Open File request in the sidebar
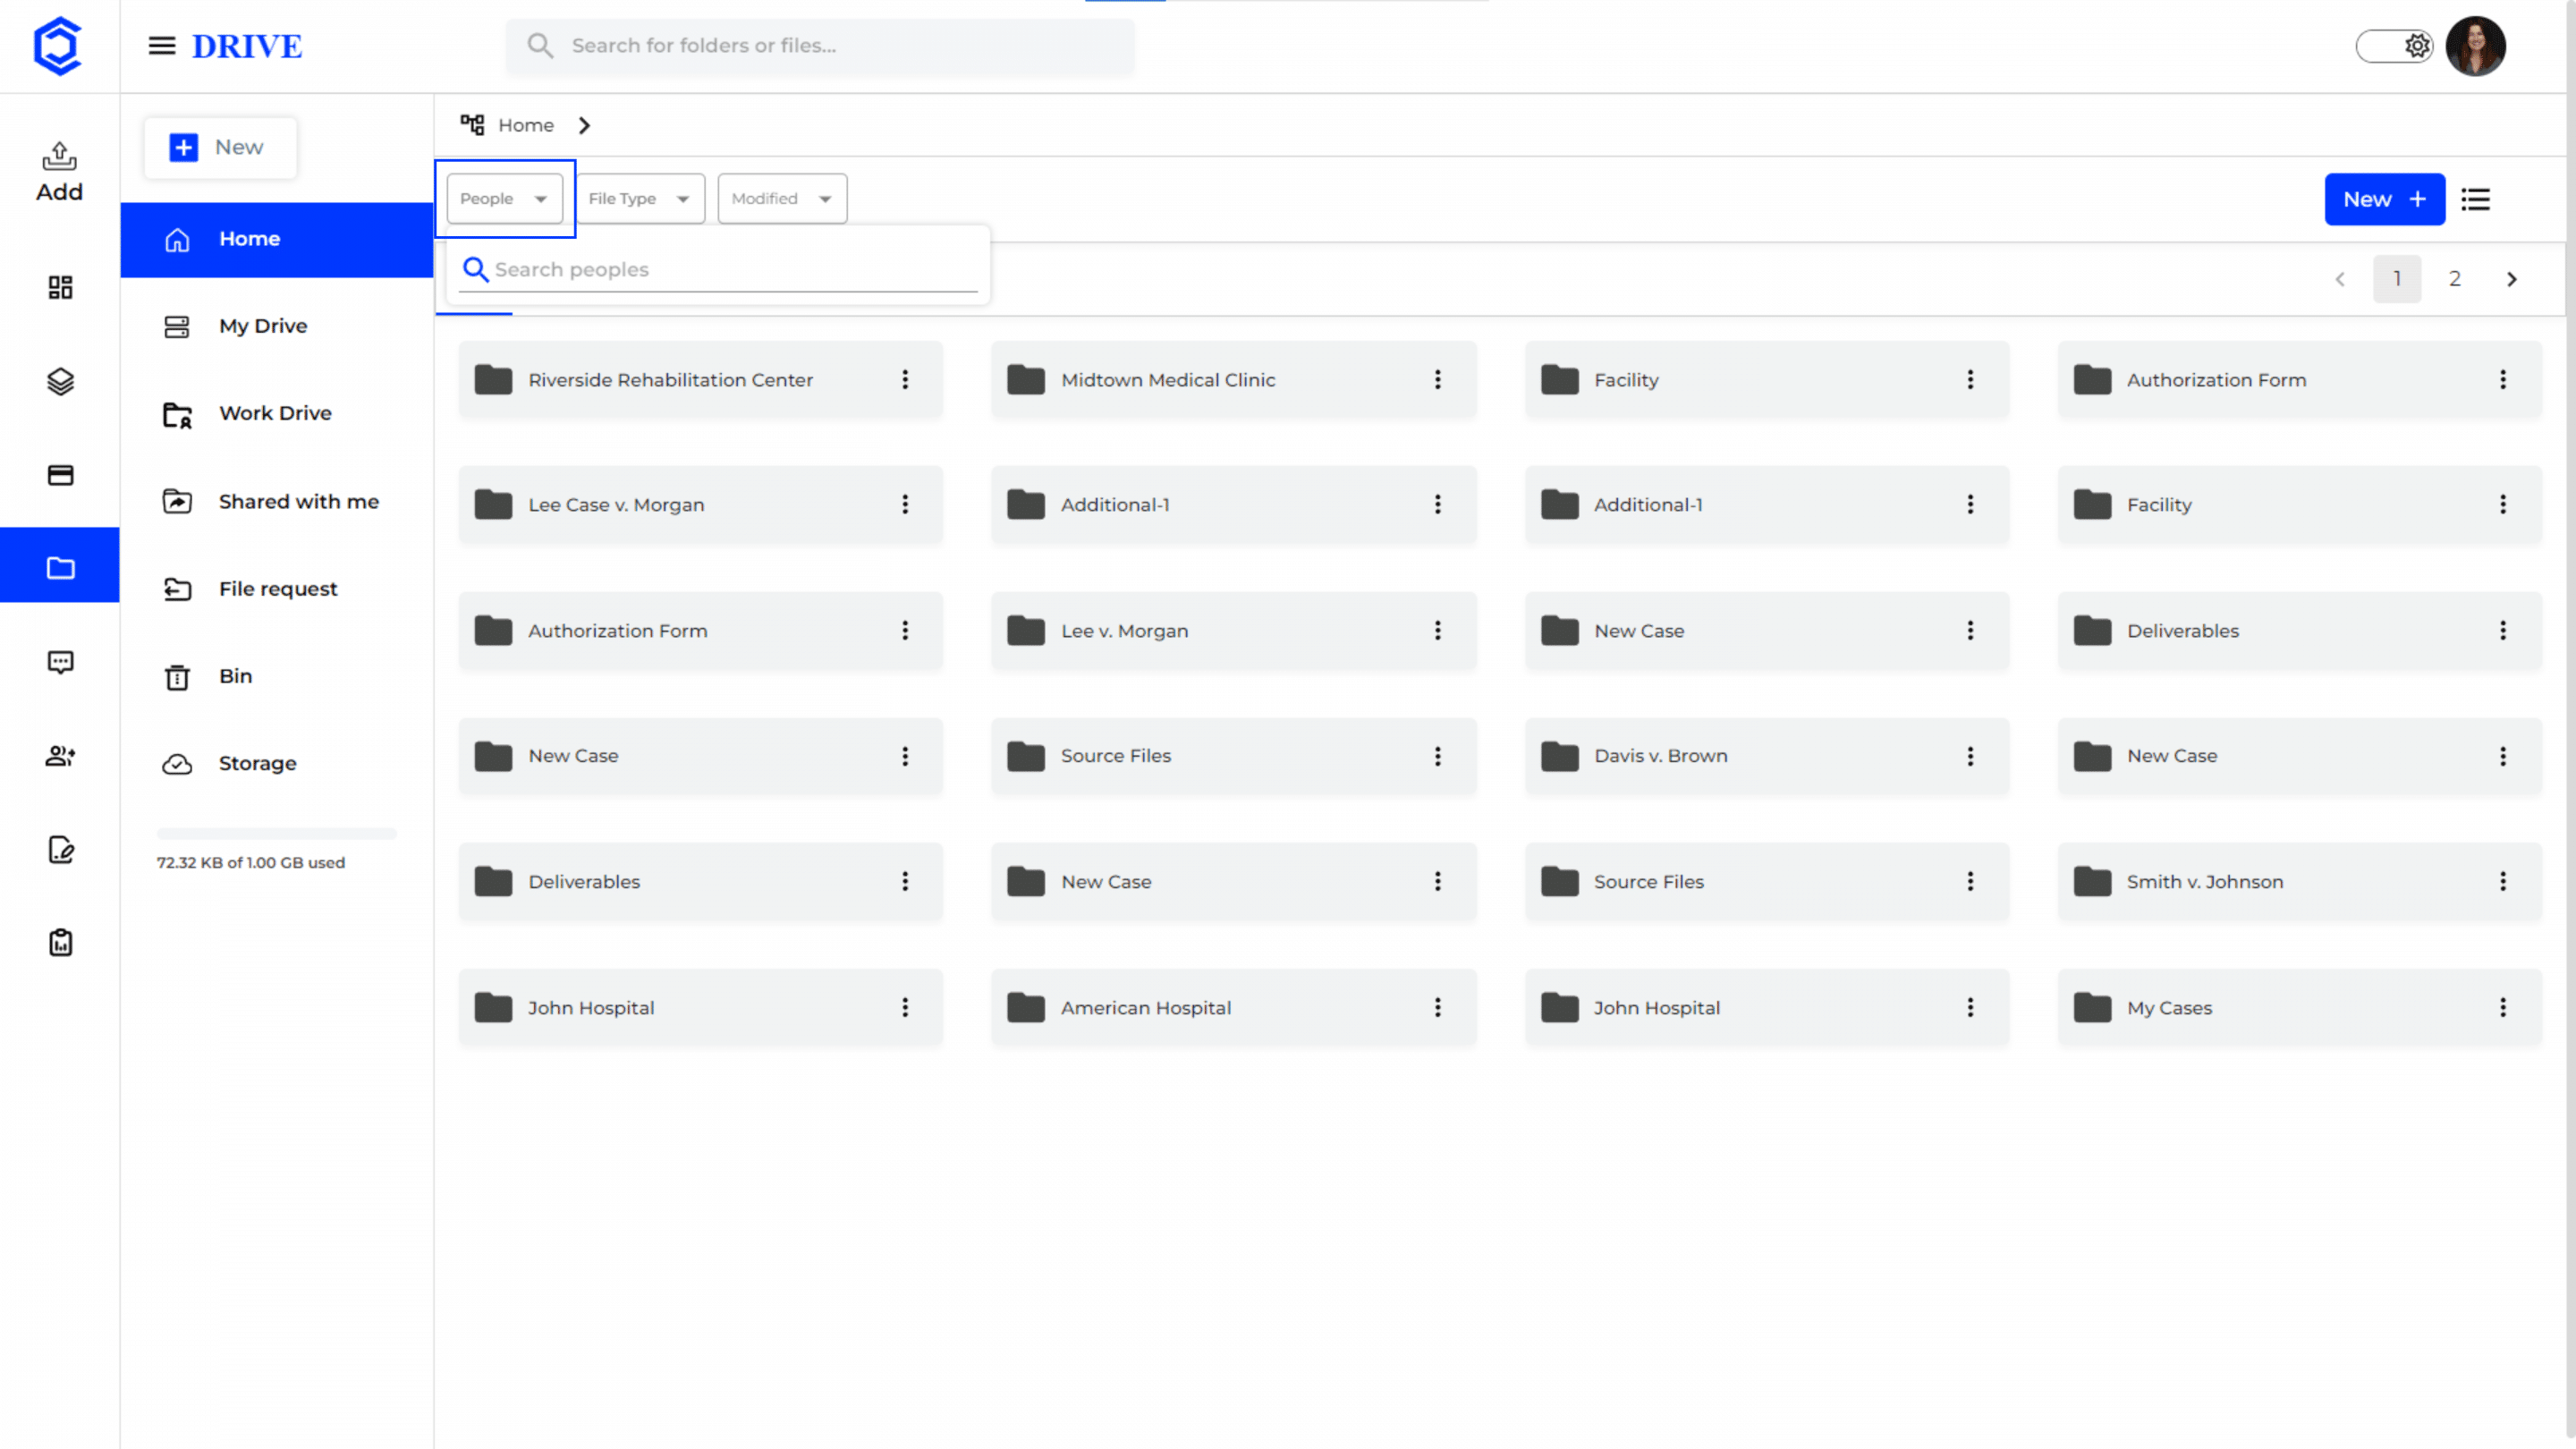The height and width of the screenshot is (1449, 2576). [277, 589]
